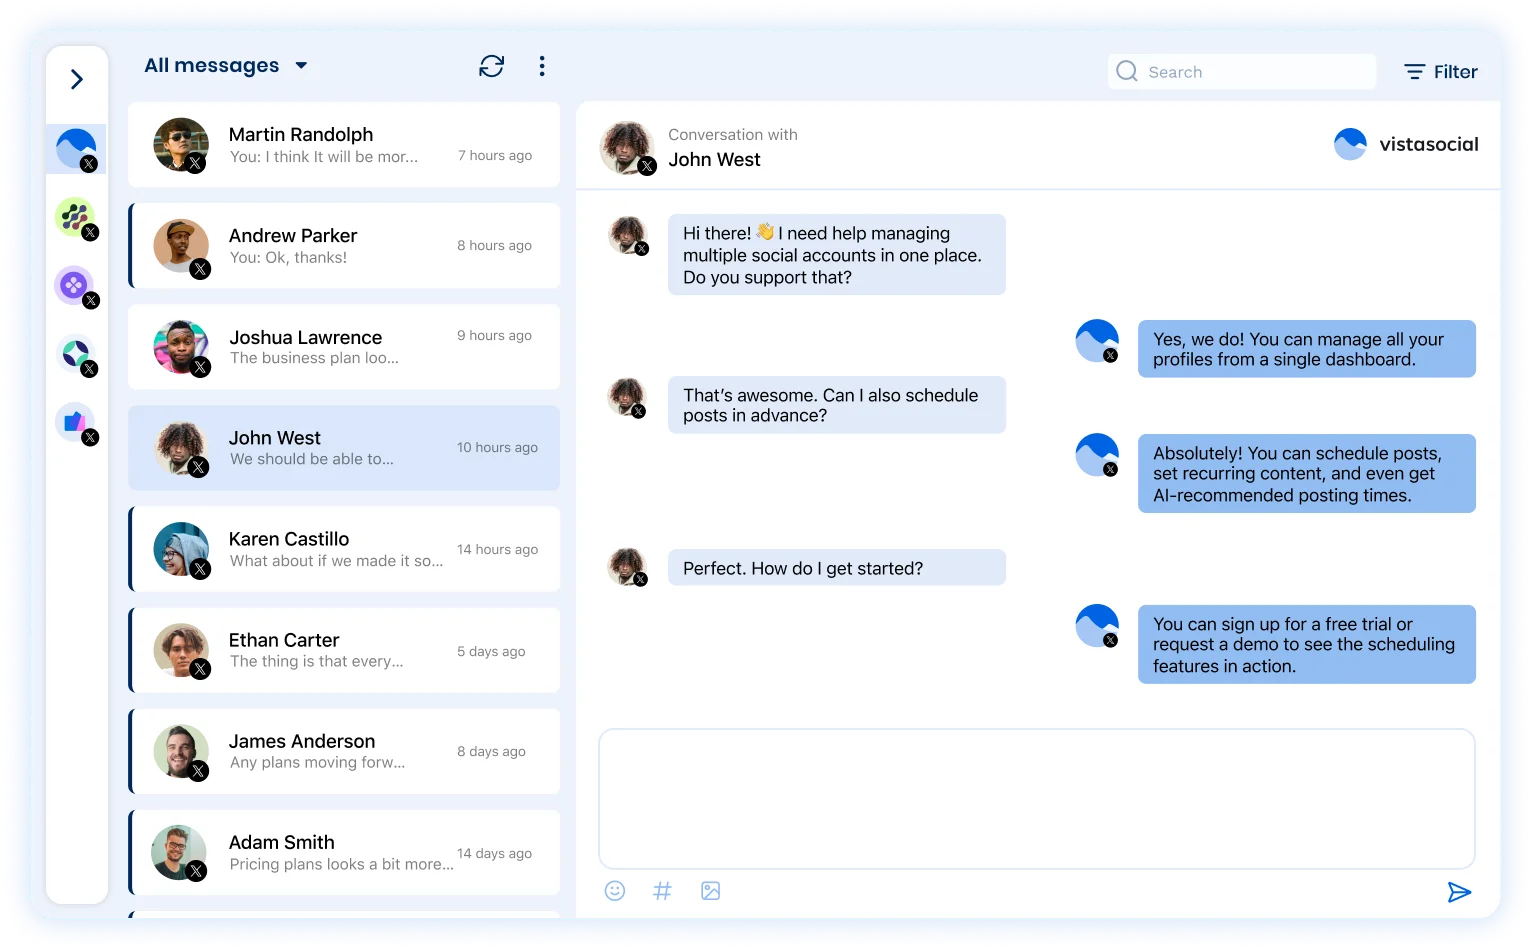Screen dimensions: 1533x950
Task: Expand the collapsed accounts sidebar
Action: tap(77, 78)
